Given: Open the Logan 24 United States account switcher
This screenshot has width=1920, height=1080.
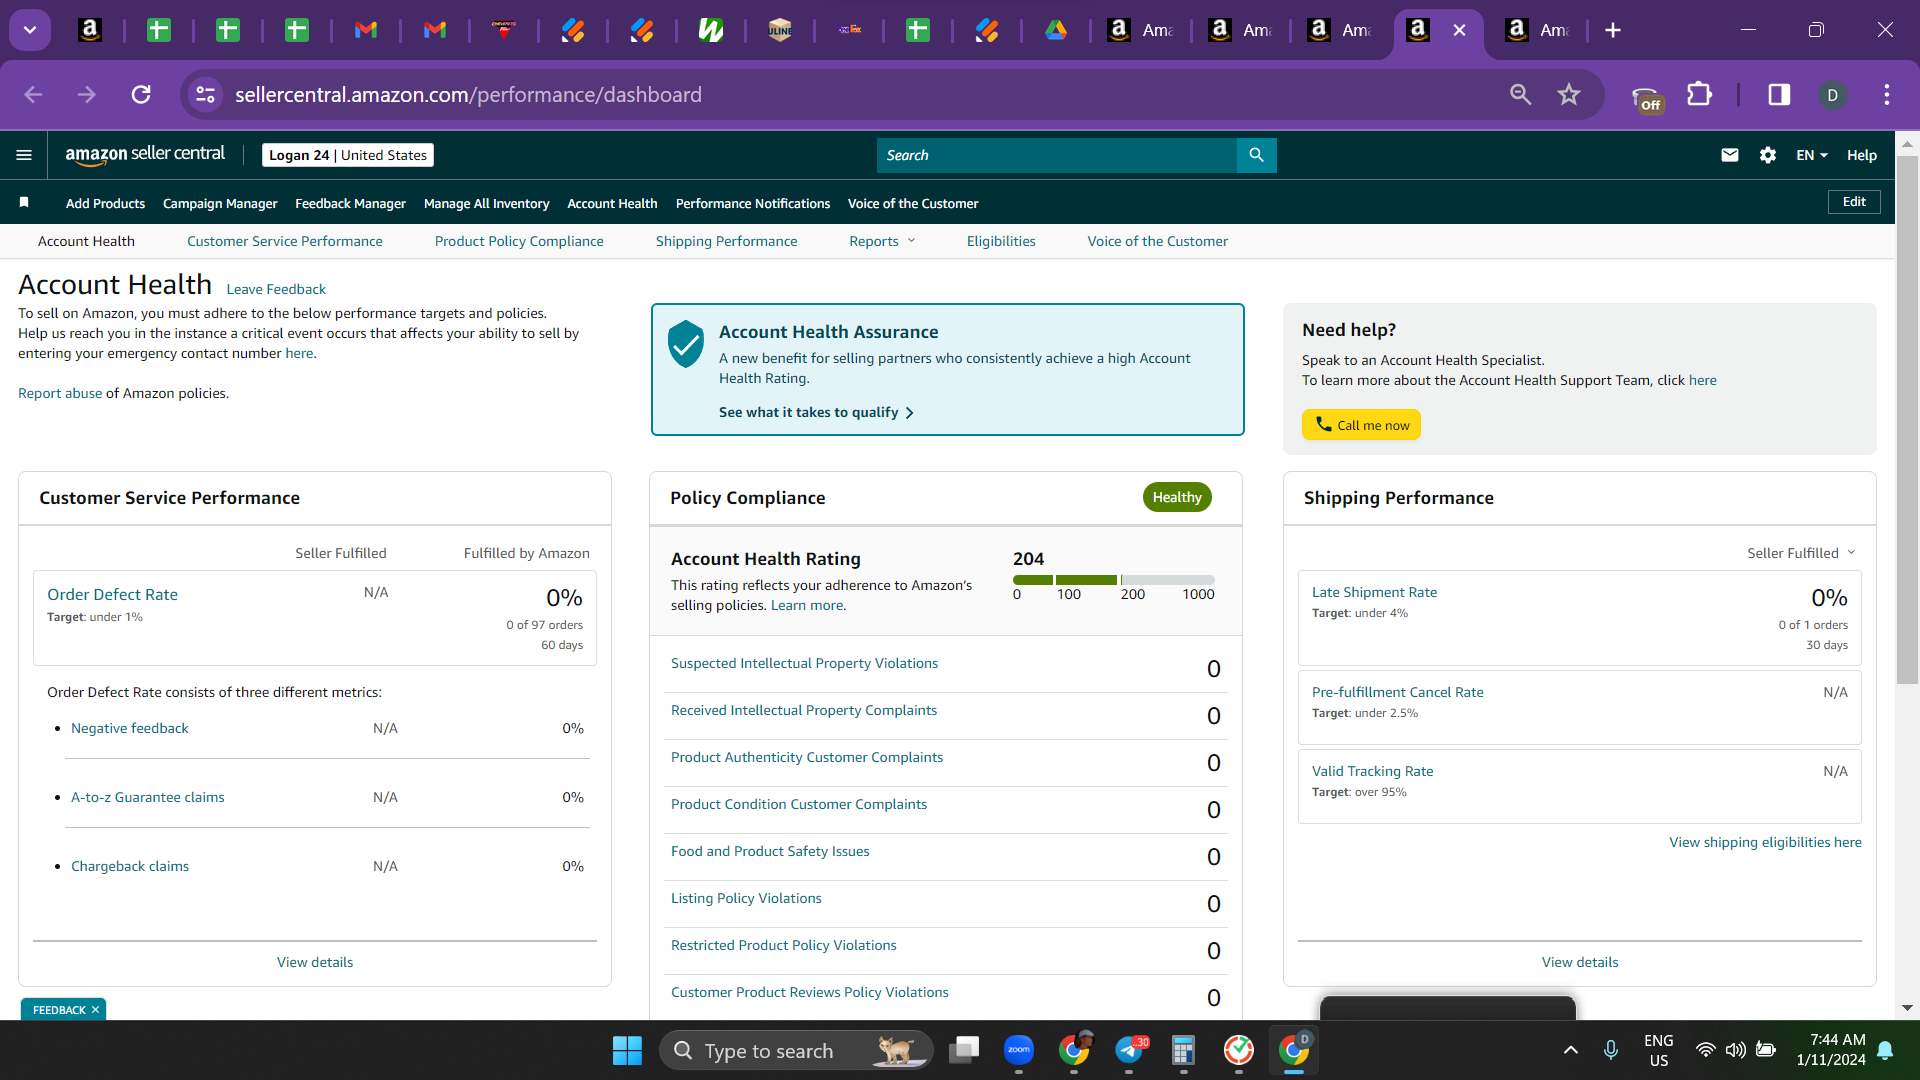Looking at the screenshot, I should point(348,155).
